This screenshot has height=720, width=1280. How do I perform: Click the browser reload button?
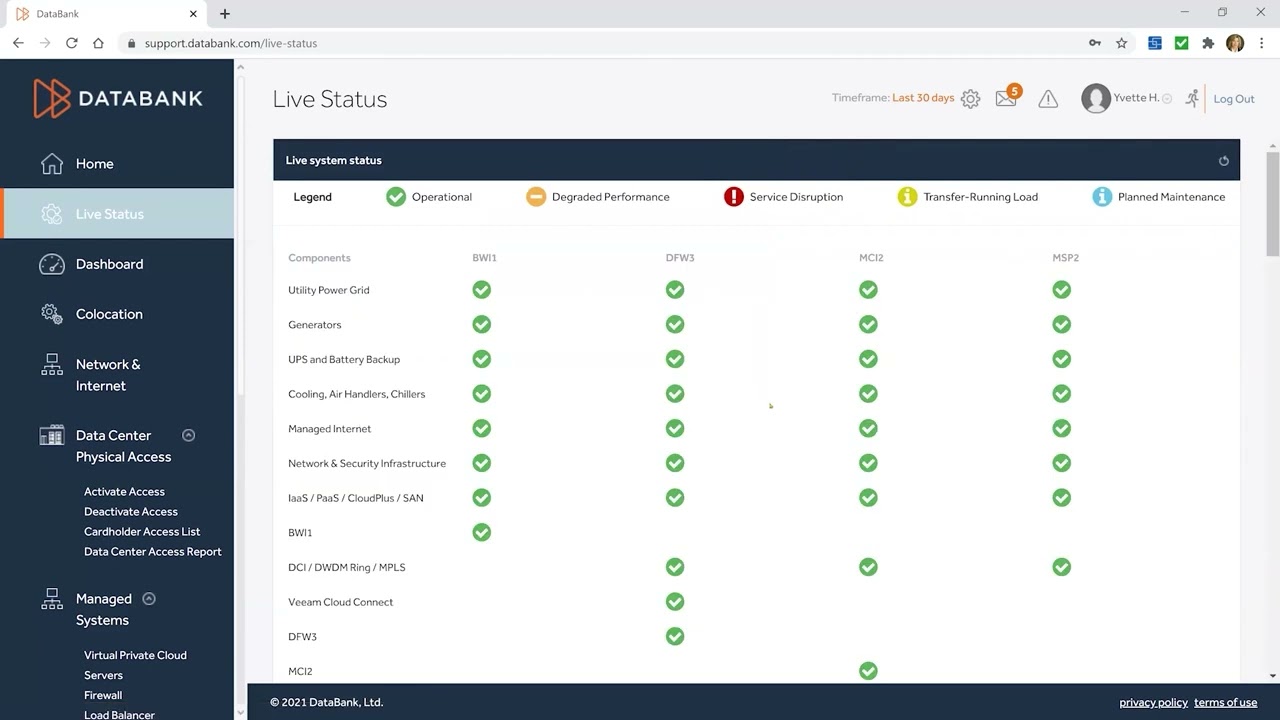[x=72, y=43]
